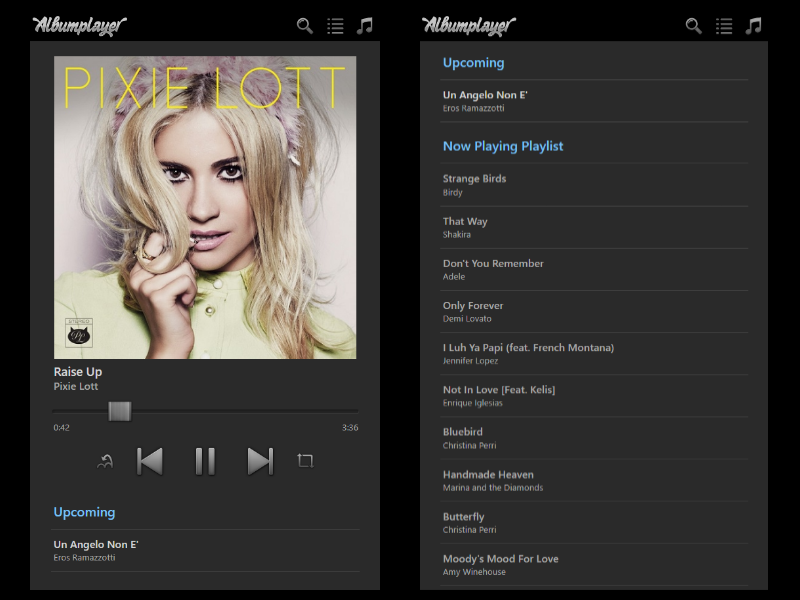Pause the current song
Image resolution: width=800 pixels, height=600 pixels.
pyautogui.click(x=205, y=461)
